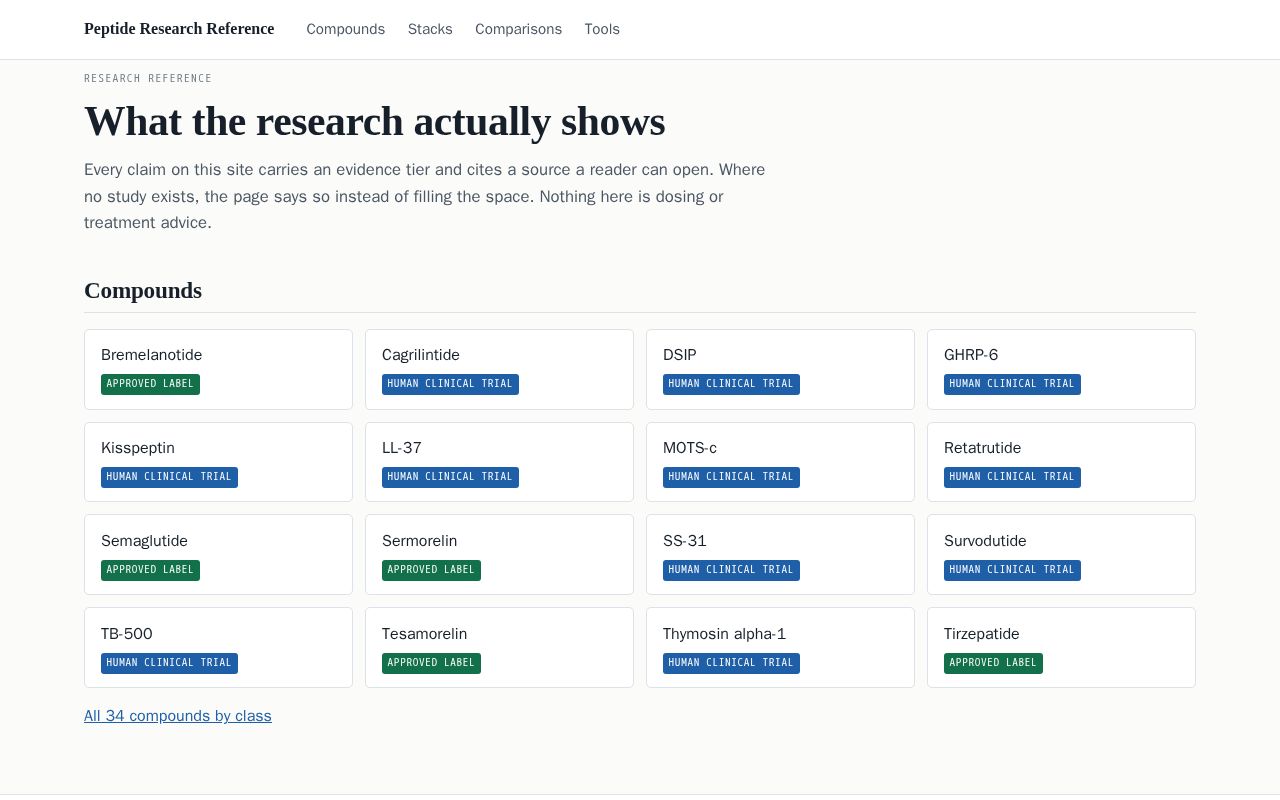Click the 'What the research actually shows' heading

click(x=374, y=121)
